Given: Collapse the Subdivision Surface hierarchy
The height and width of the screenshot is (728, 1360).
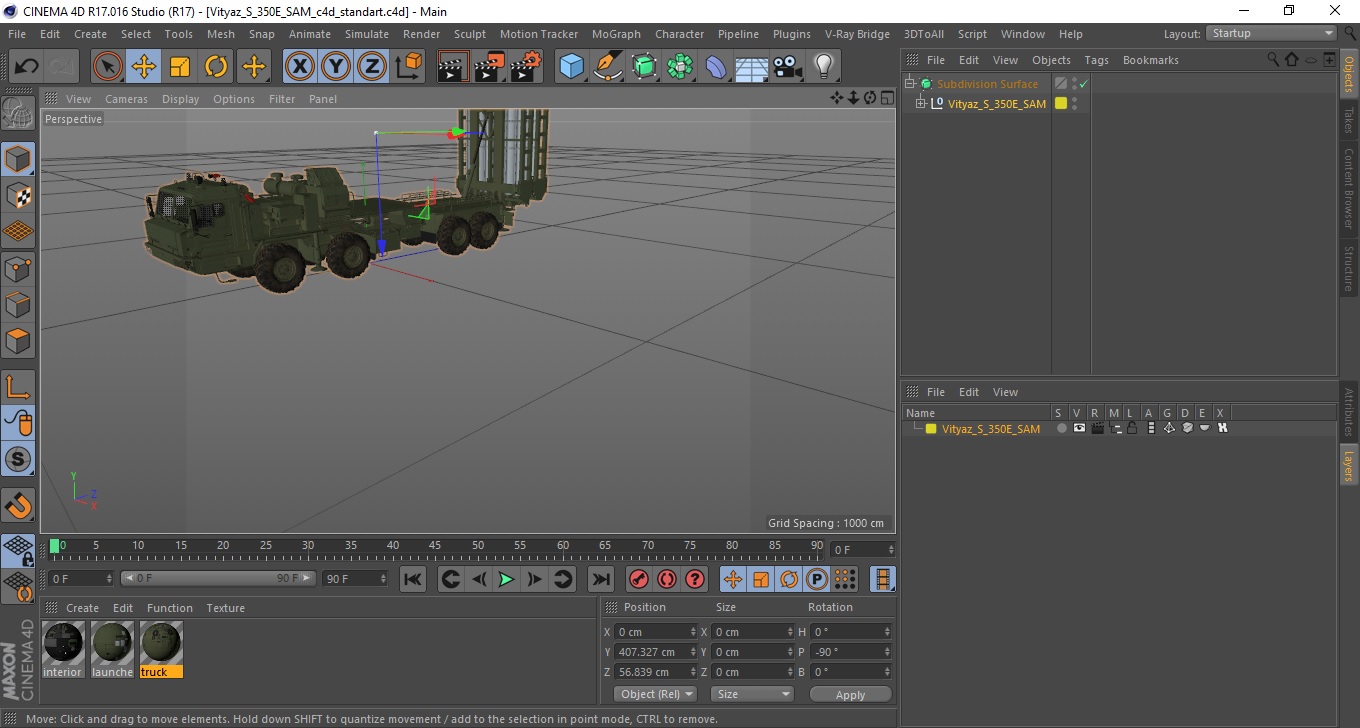Looking at the screenshot, I should click(x=909, y=84).
